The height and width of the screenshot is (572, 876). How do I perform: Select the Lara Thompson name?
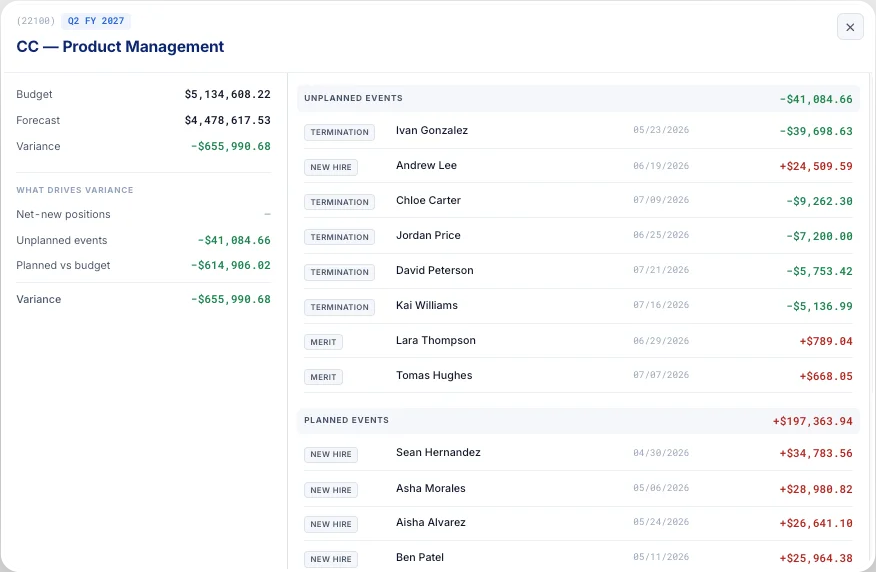(x=436, y=340)
